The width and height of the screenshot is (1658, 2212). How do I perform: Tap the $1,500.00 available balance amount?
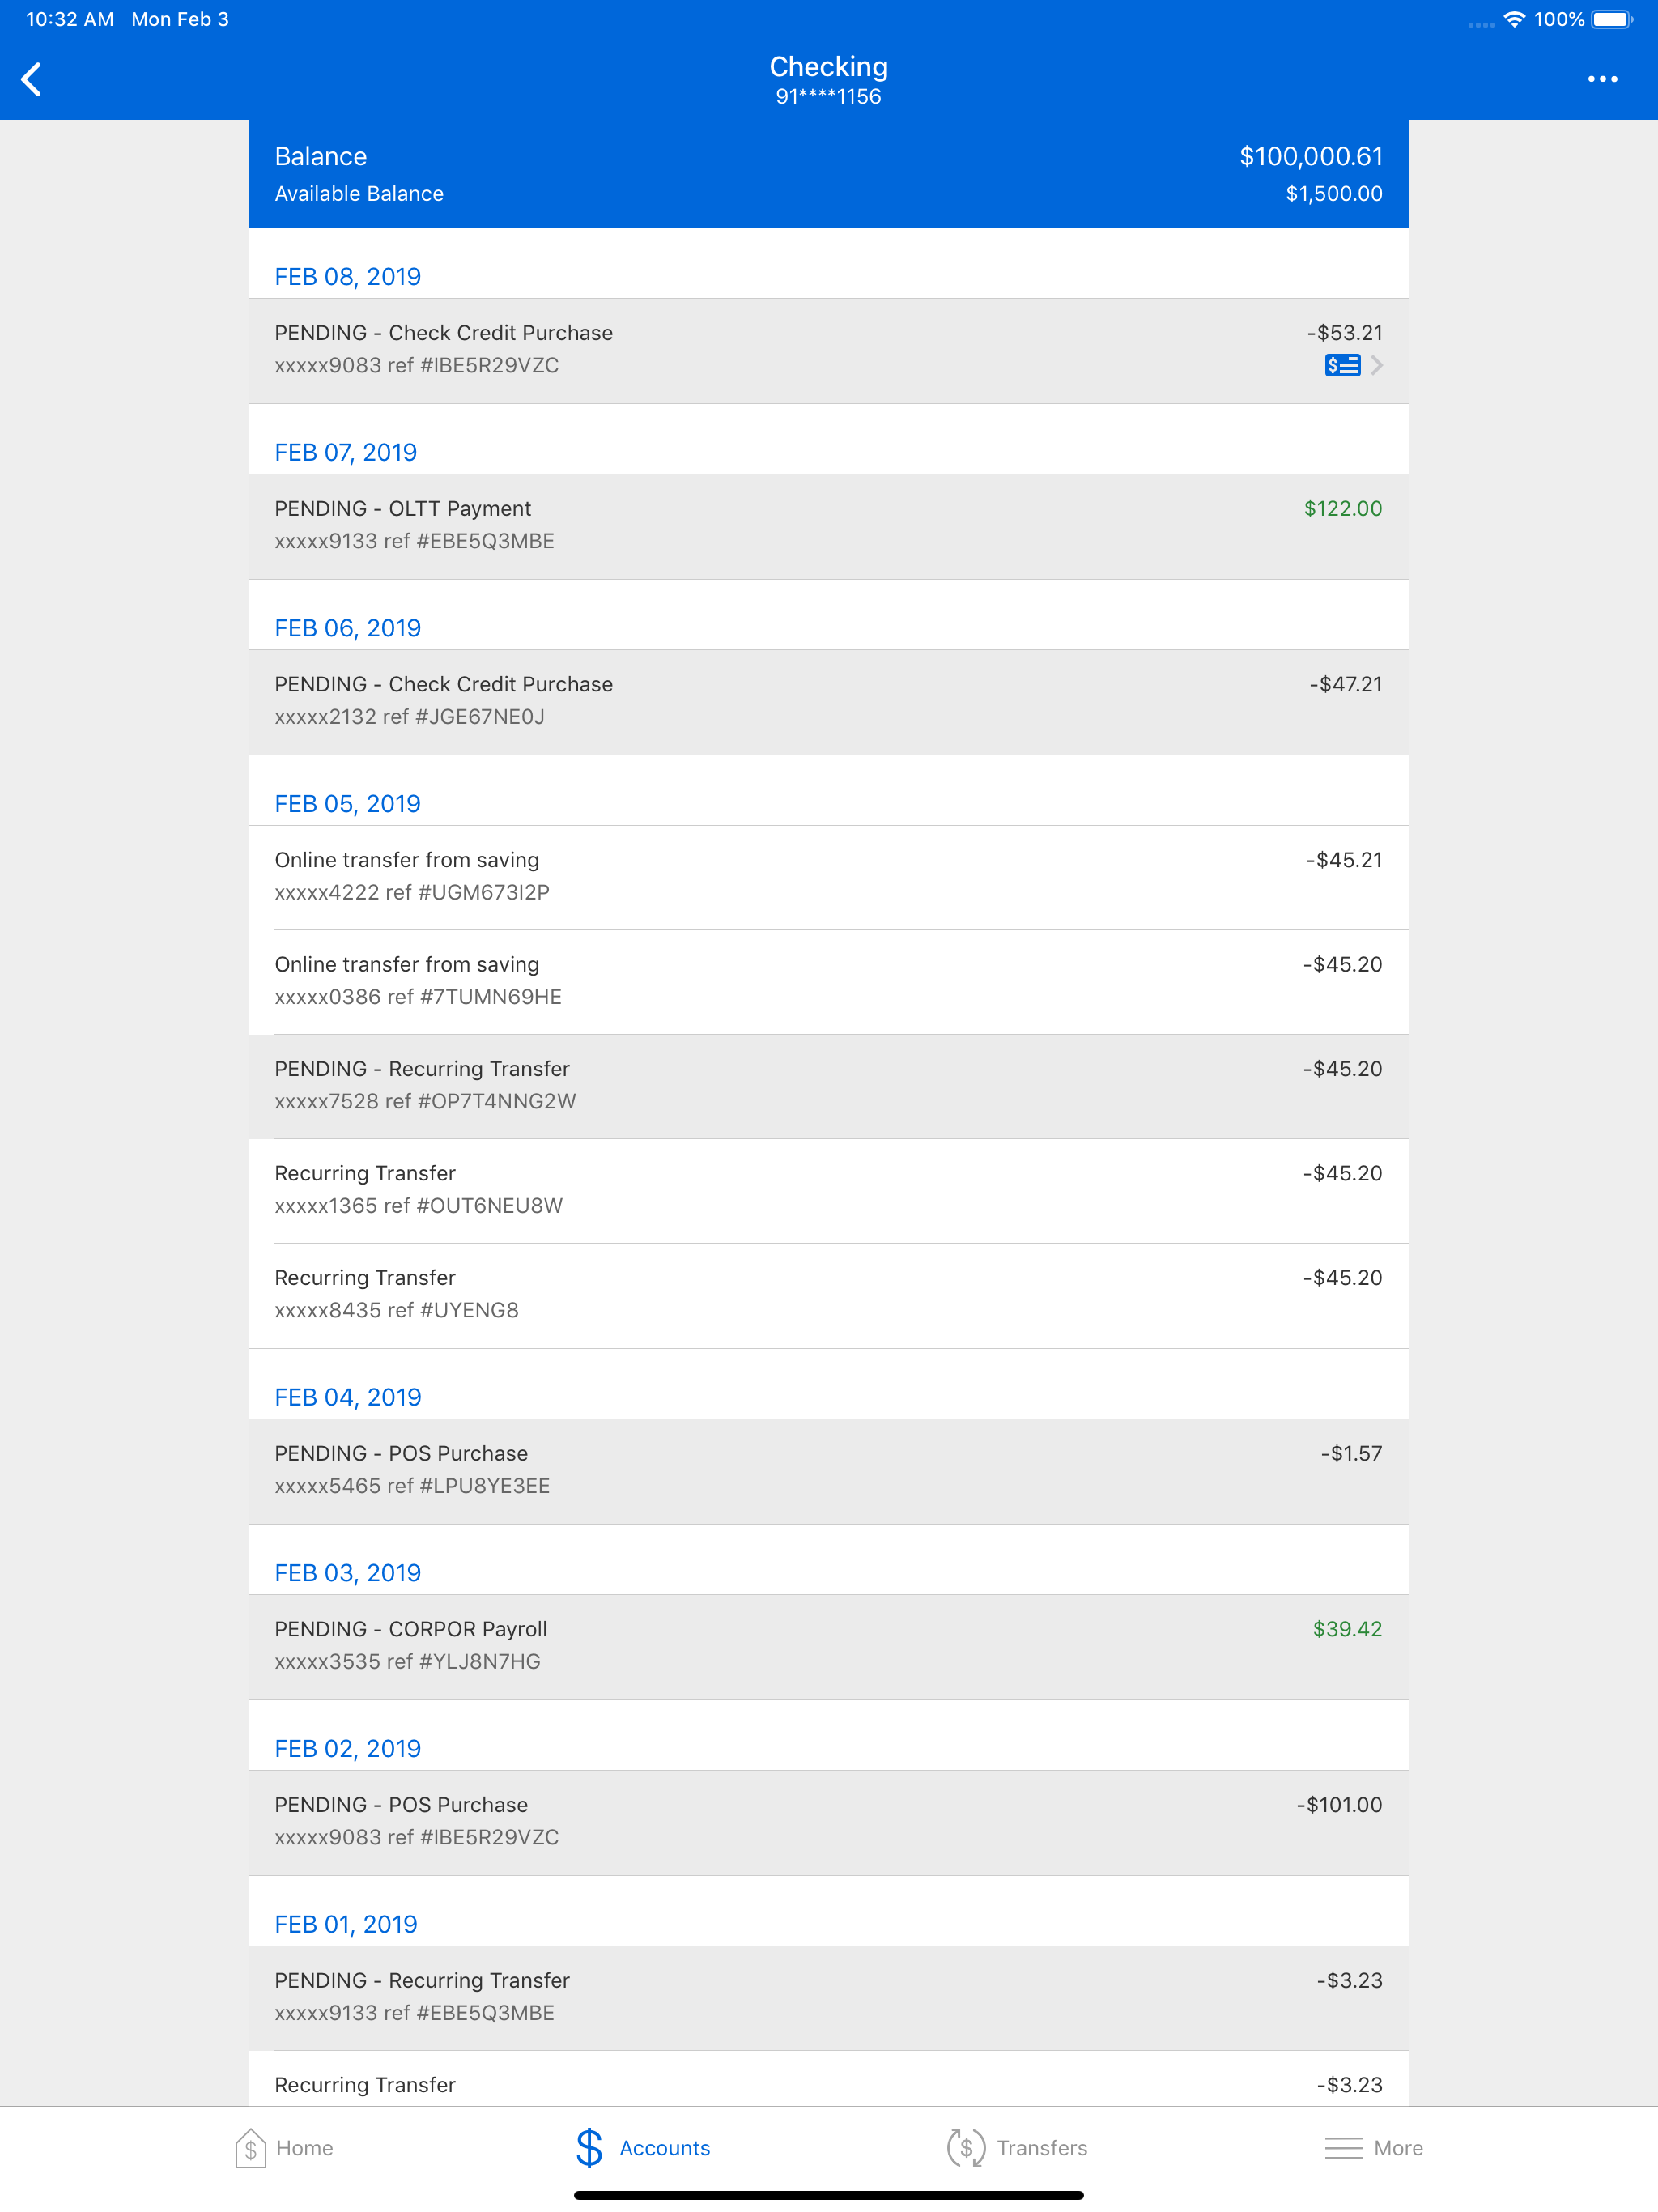click(x=1334, y=194)
